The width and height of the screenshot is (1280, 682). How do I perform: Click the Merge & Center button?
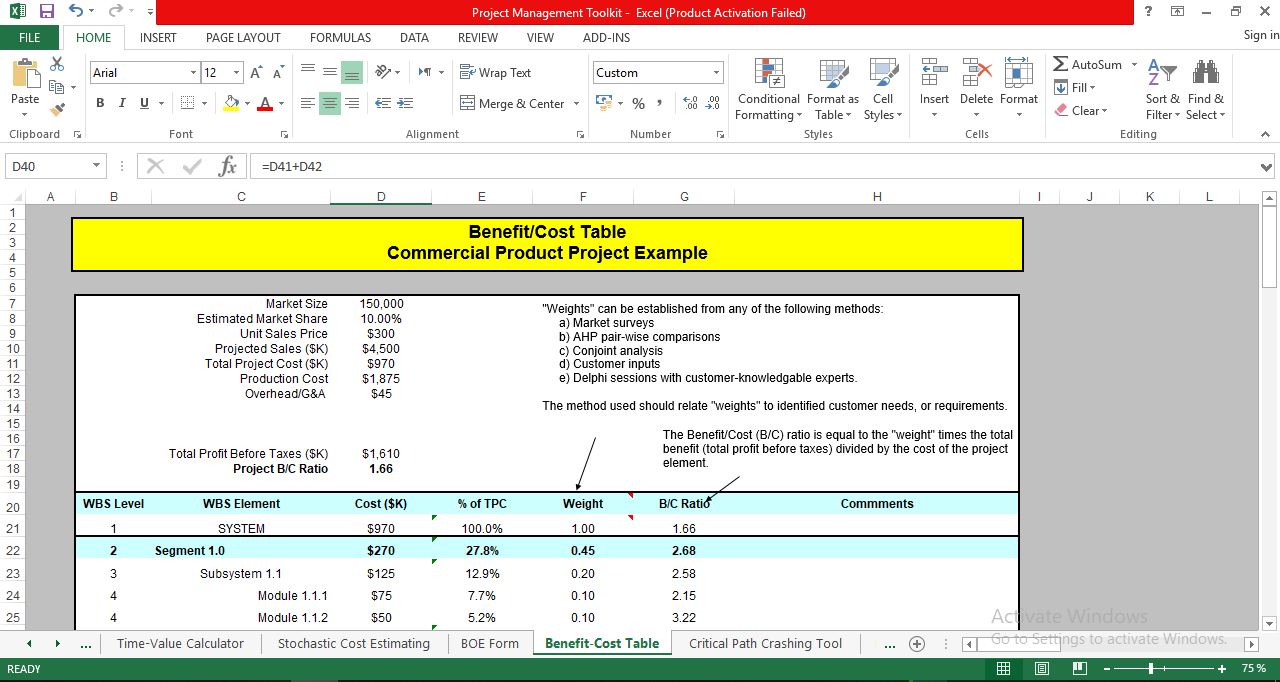514,103
